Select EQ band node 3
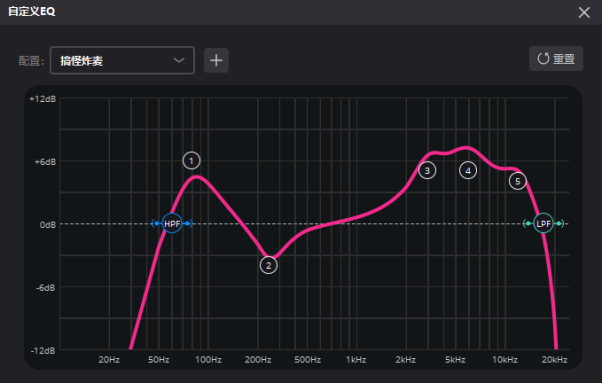The image size is (602, 383). (427, 170)
